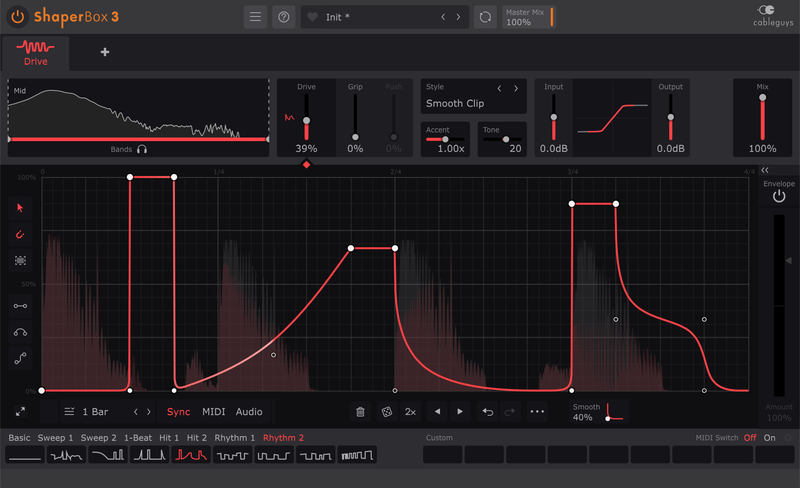Open the Sweep 1 preset category

(55, 438)
